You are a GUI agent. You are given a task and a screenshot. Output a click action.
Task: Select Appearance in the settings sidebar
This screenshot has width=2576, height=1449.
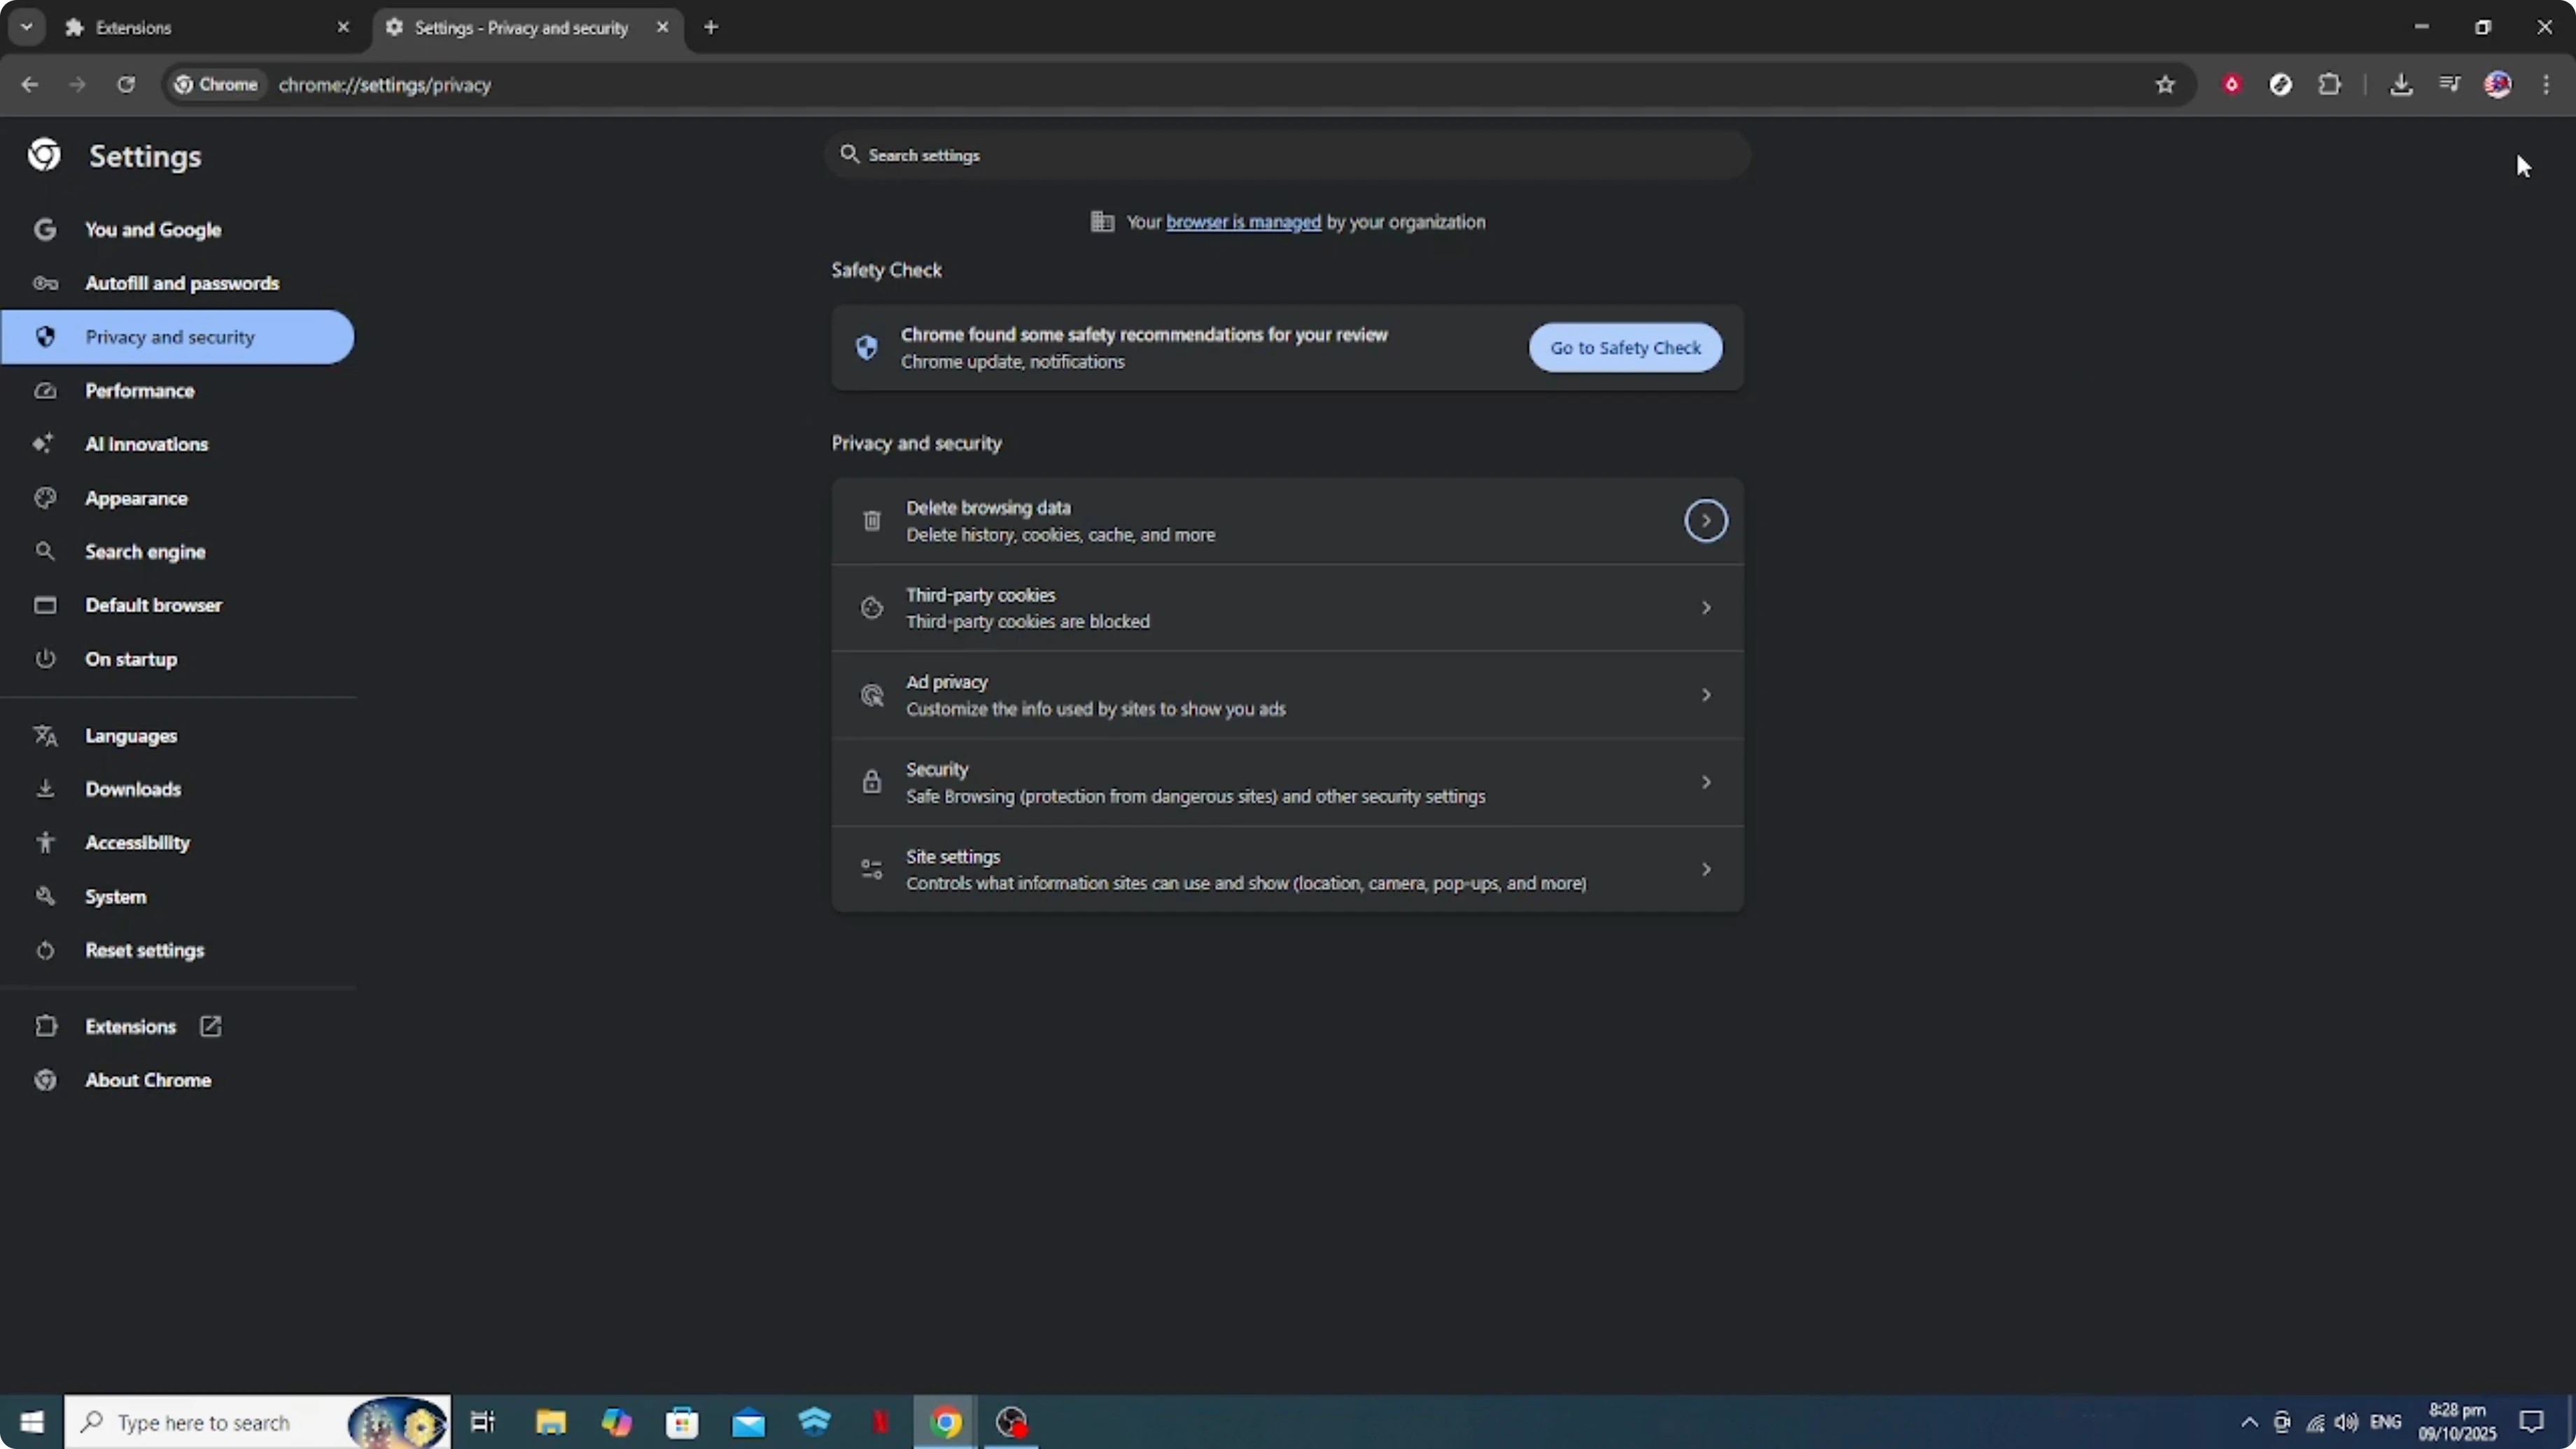(x=136, y=498)
